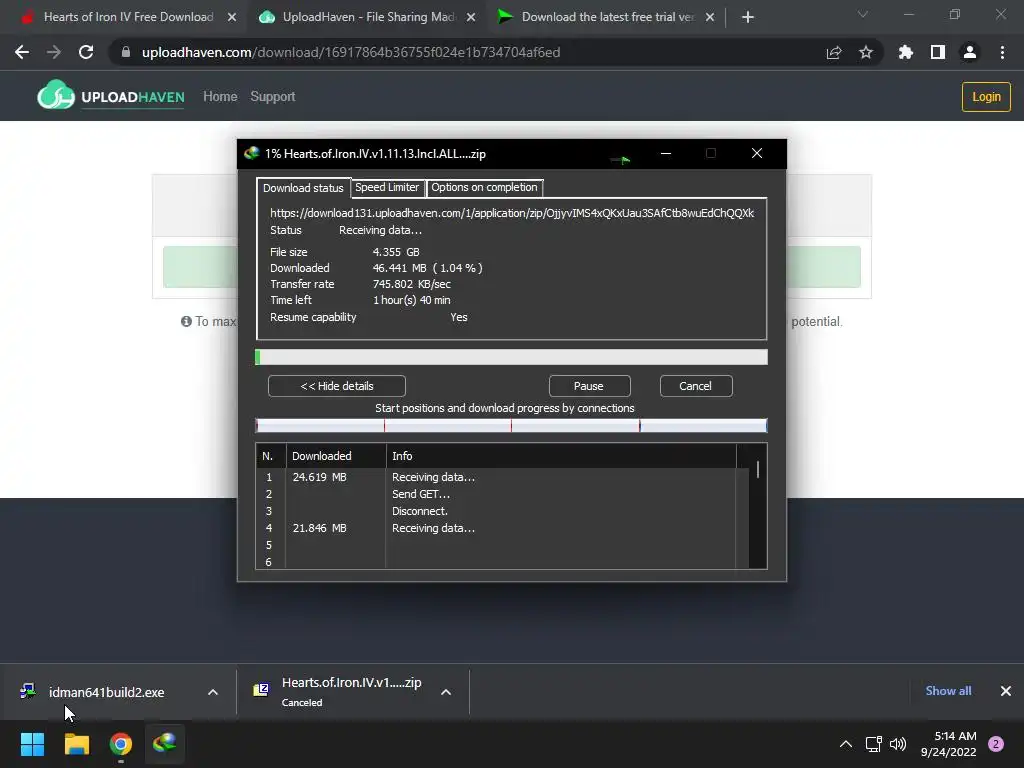Click the Hide details button

click(x=336, y=386)
